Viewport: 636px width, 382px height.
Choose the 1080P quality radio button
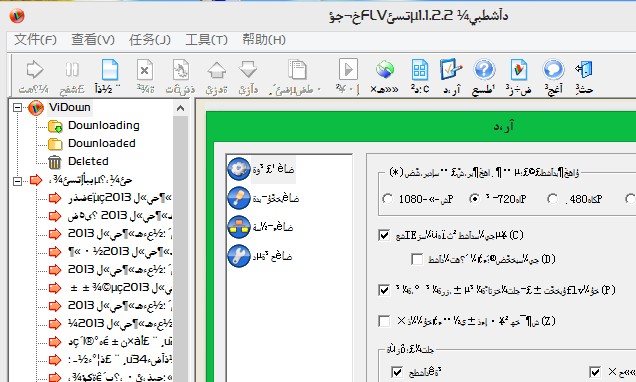tap(387, 199)
